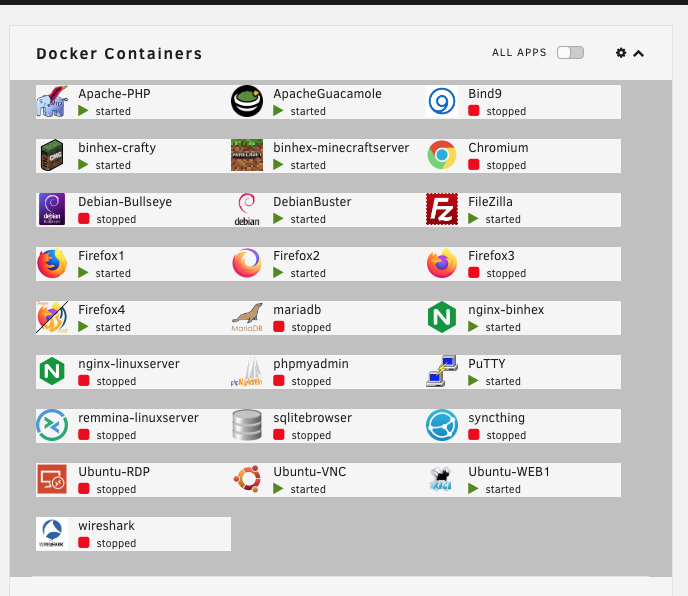Select the Firefox2 container icon
Screen dimensions: 688x596
(247, 263)
